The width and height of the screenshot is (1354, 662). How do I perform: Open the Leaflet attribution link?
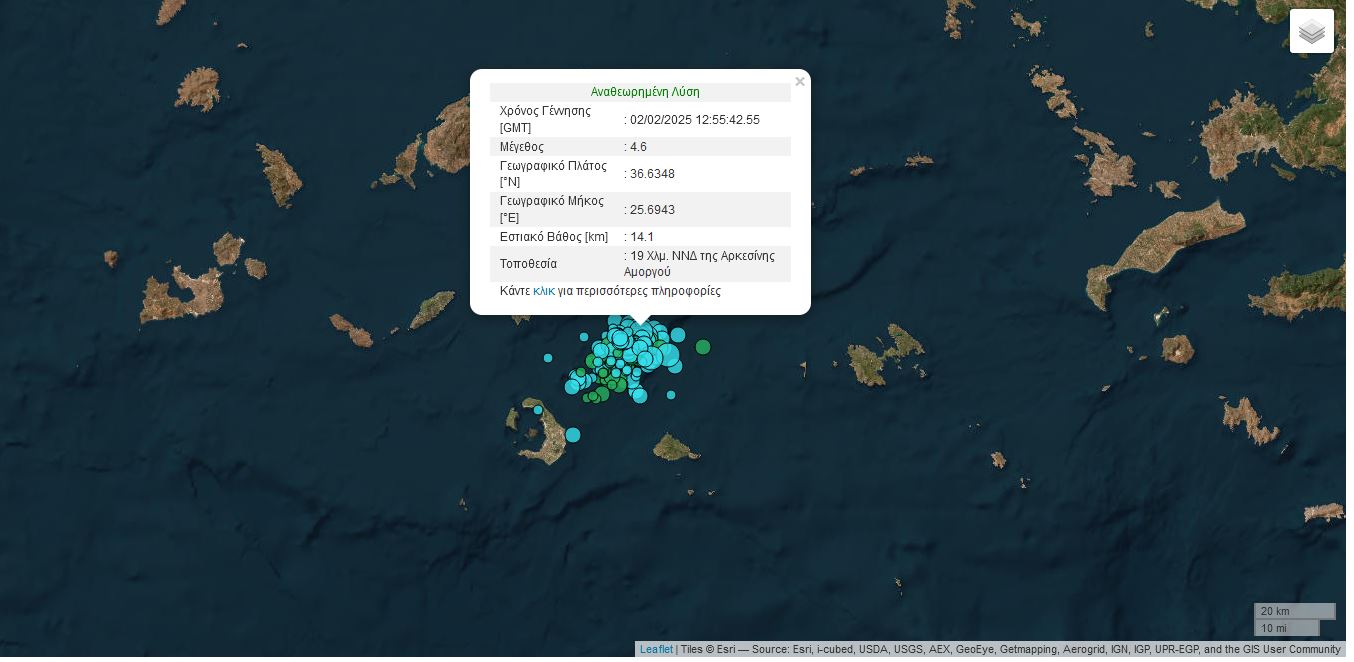[656, 649]
